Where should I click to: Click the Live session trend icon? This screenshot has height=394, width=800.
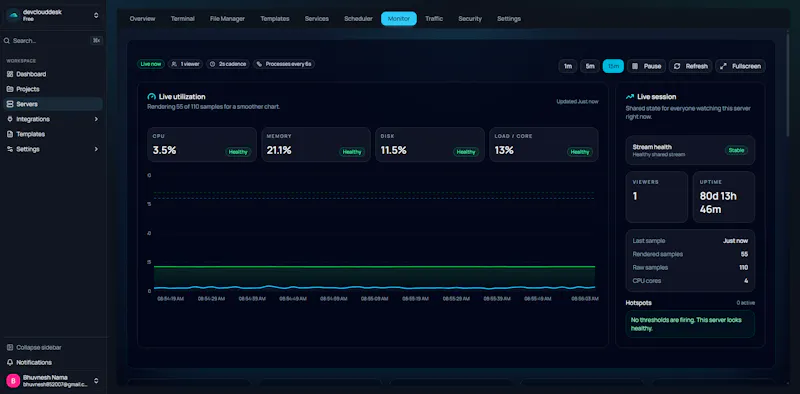[x=630, y=96]
